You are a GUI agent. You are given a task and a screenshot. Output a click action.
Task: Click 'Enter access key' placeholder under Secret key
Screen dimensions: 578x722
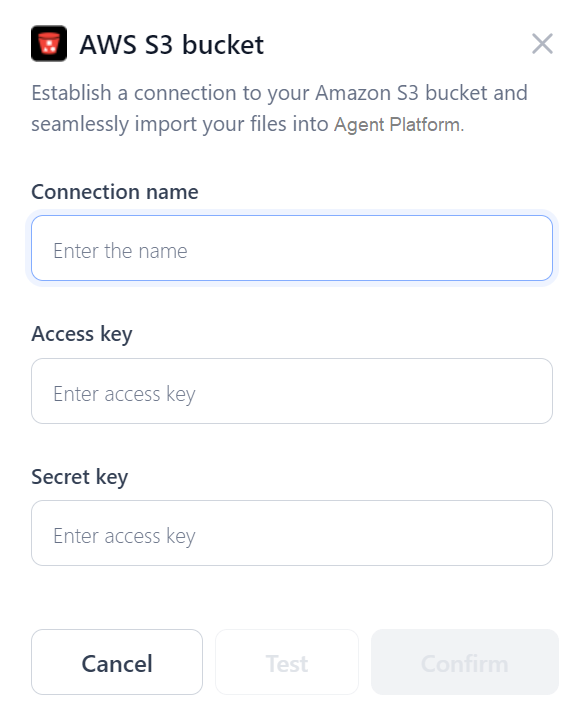(x=124, y=536)
